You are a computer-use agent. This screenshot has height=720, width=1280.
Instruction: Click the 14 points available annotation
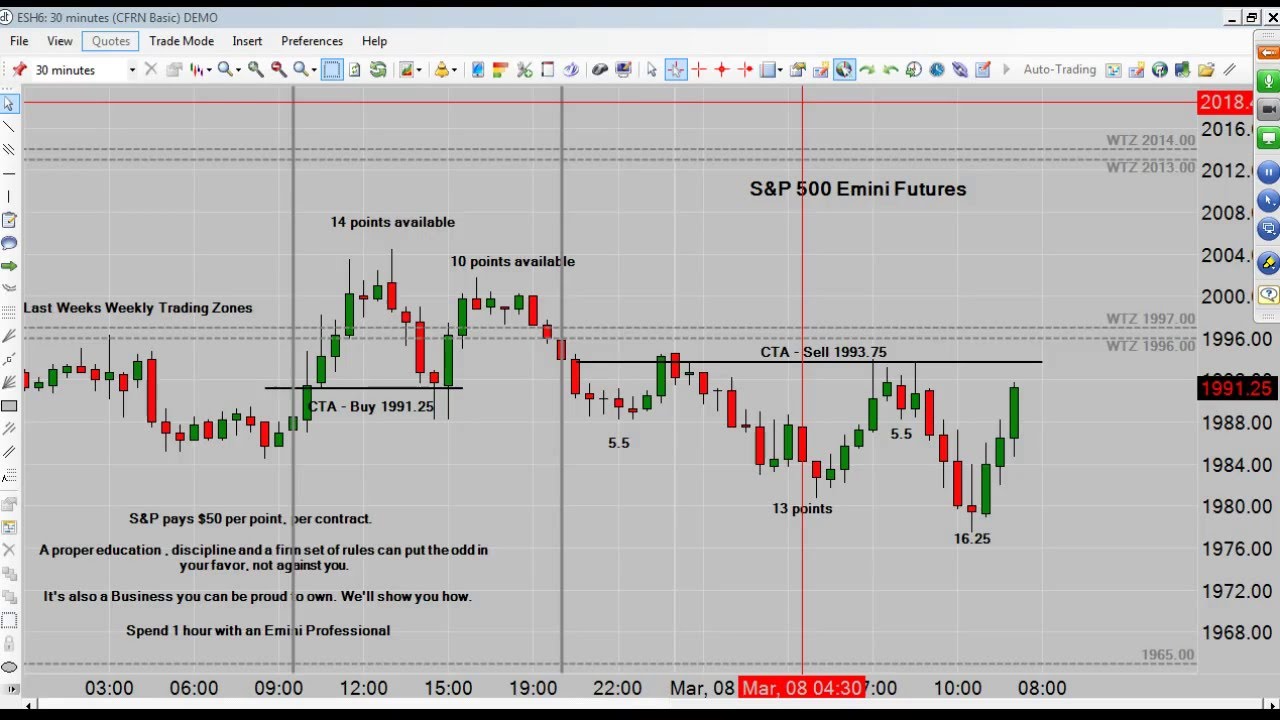393,222
